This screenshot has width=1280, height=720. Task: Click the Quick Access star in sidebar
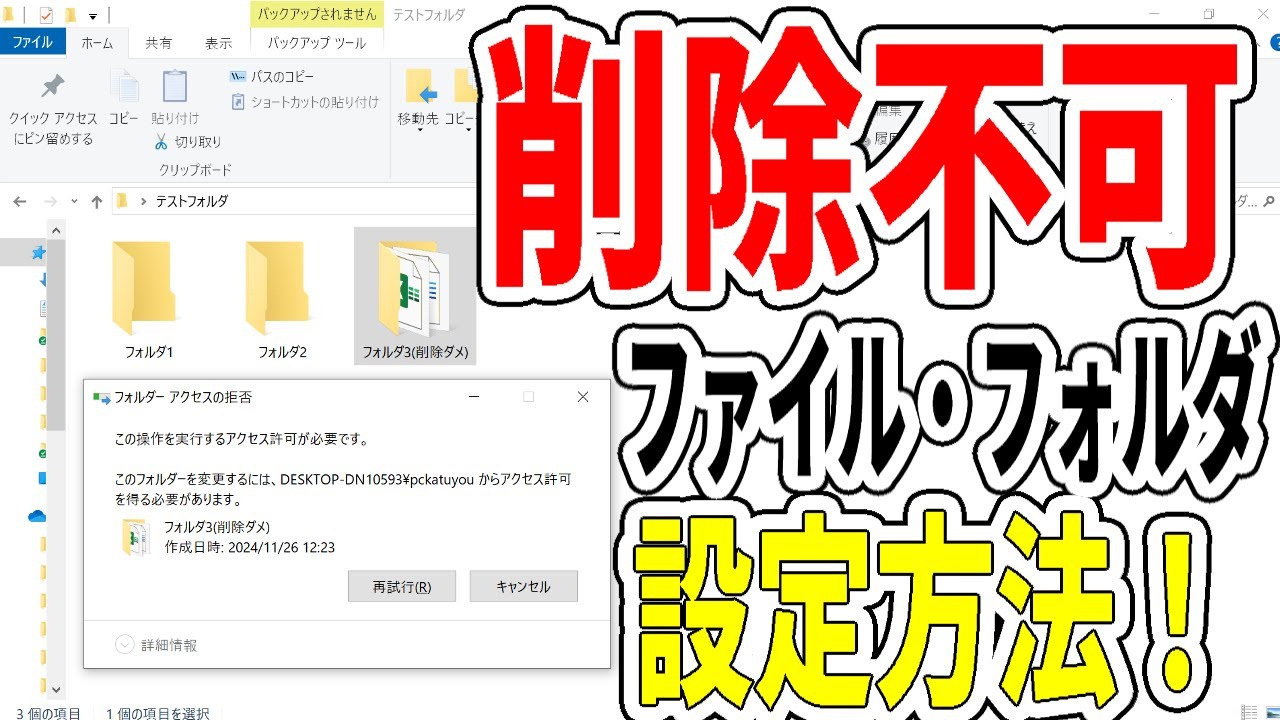coord(38,254)
